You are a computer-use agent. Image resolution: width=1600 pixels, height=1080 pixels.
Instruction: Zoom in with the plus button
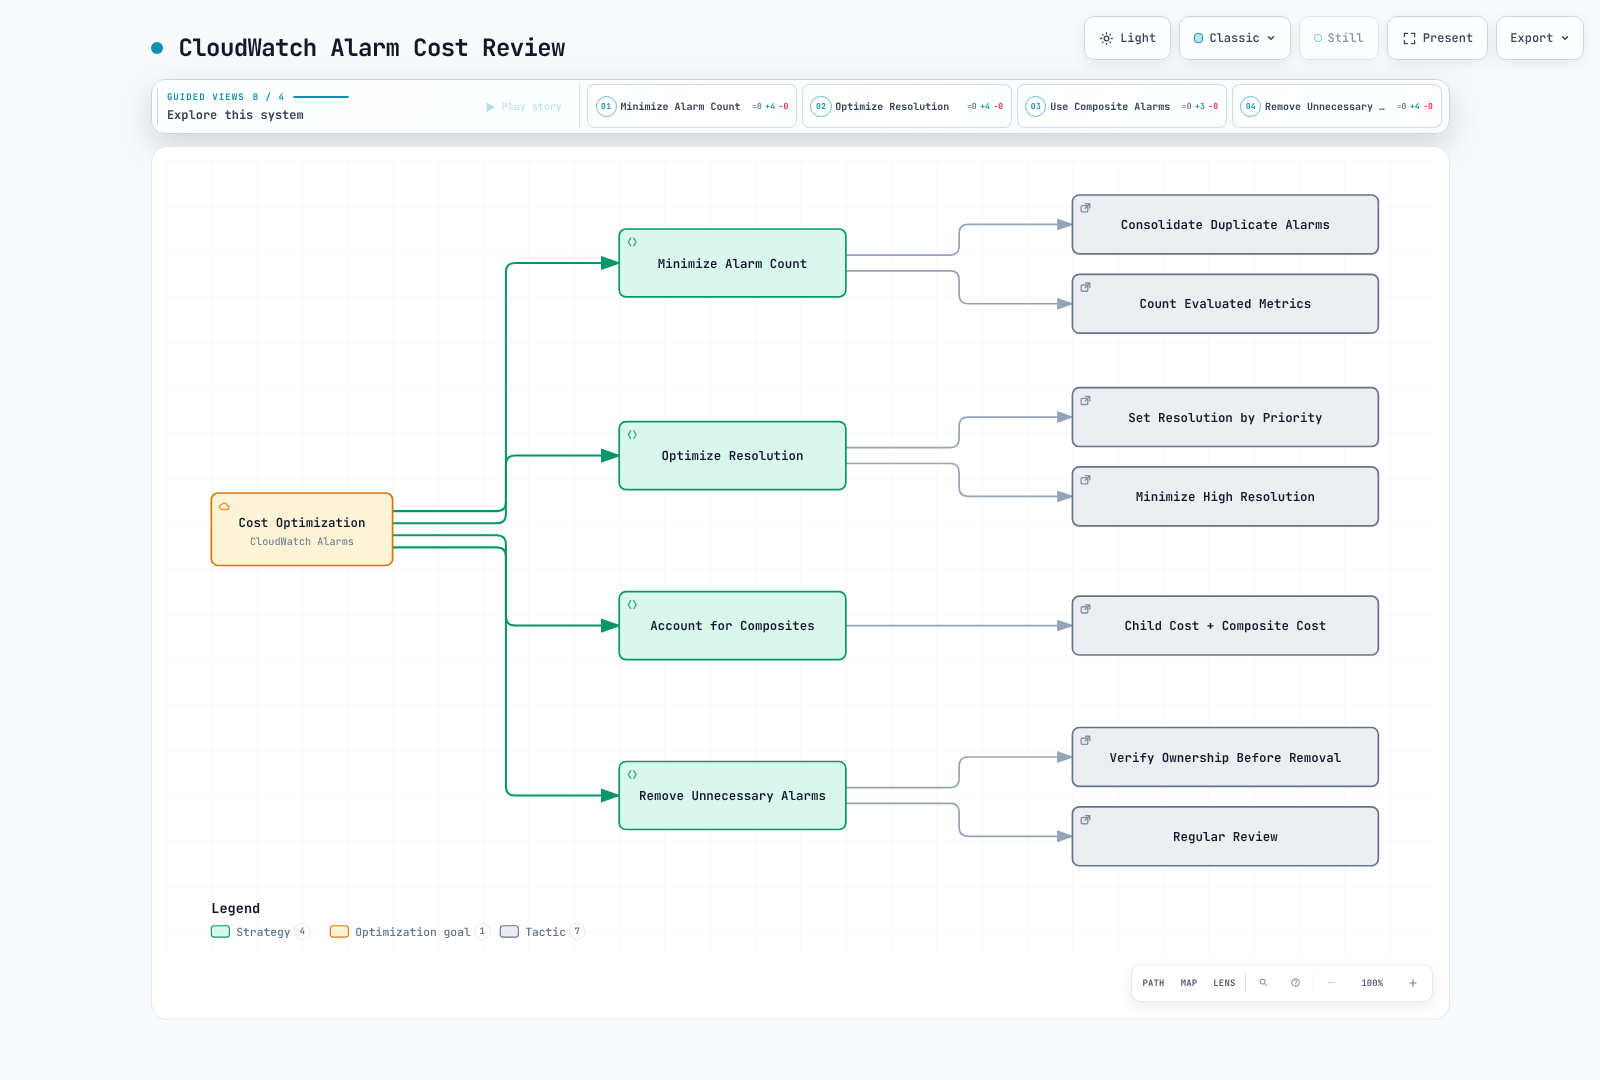(1413, 983)
